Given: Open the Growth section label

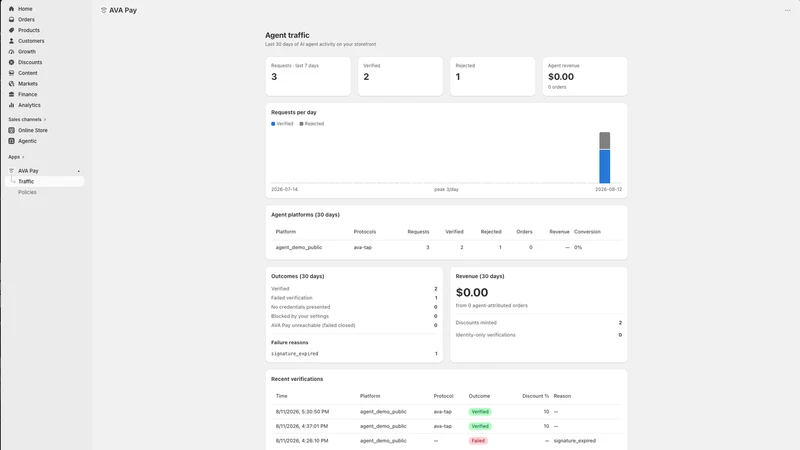Looking at the screenshot, I should pos(27,52).
